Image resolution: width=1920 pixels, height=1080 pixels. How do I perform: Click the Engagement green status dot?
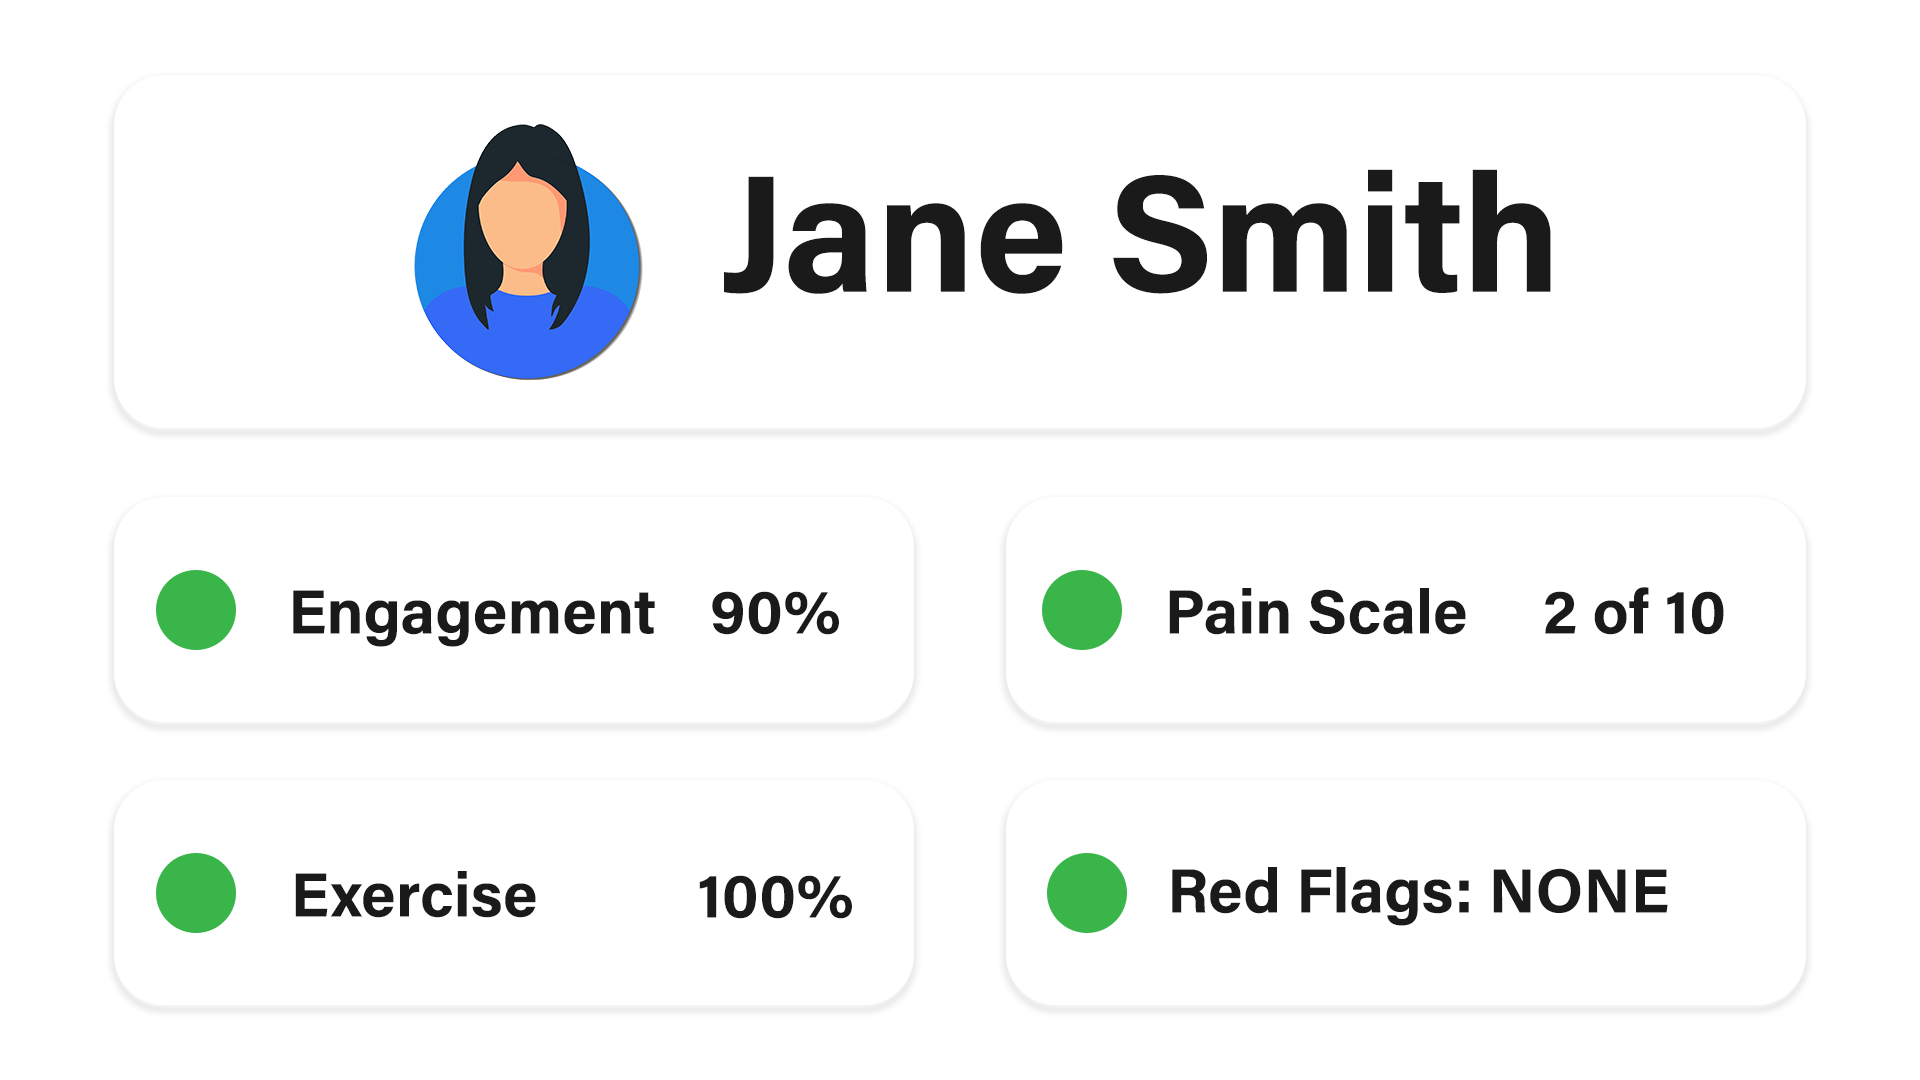(x=196, y=610)
